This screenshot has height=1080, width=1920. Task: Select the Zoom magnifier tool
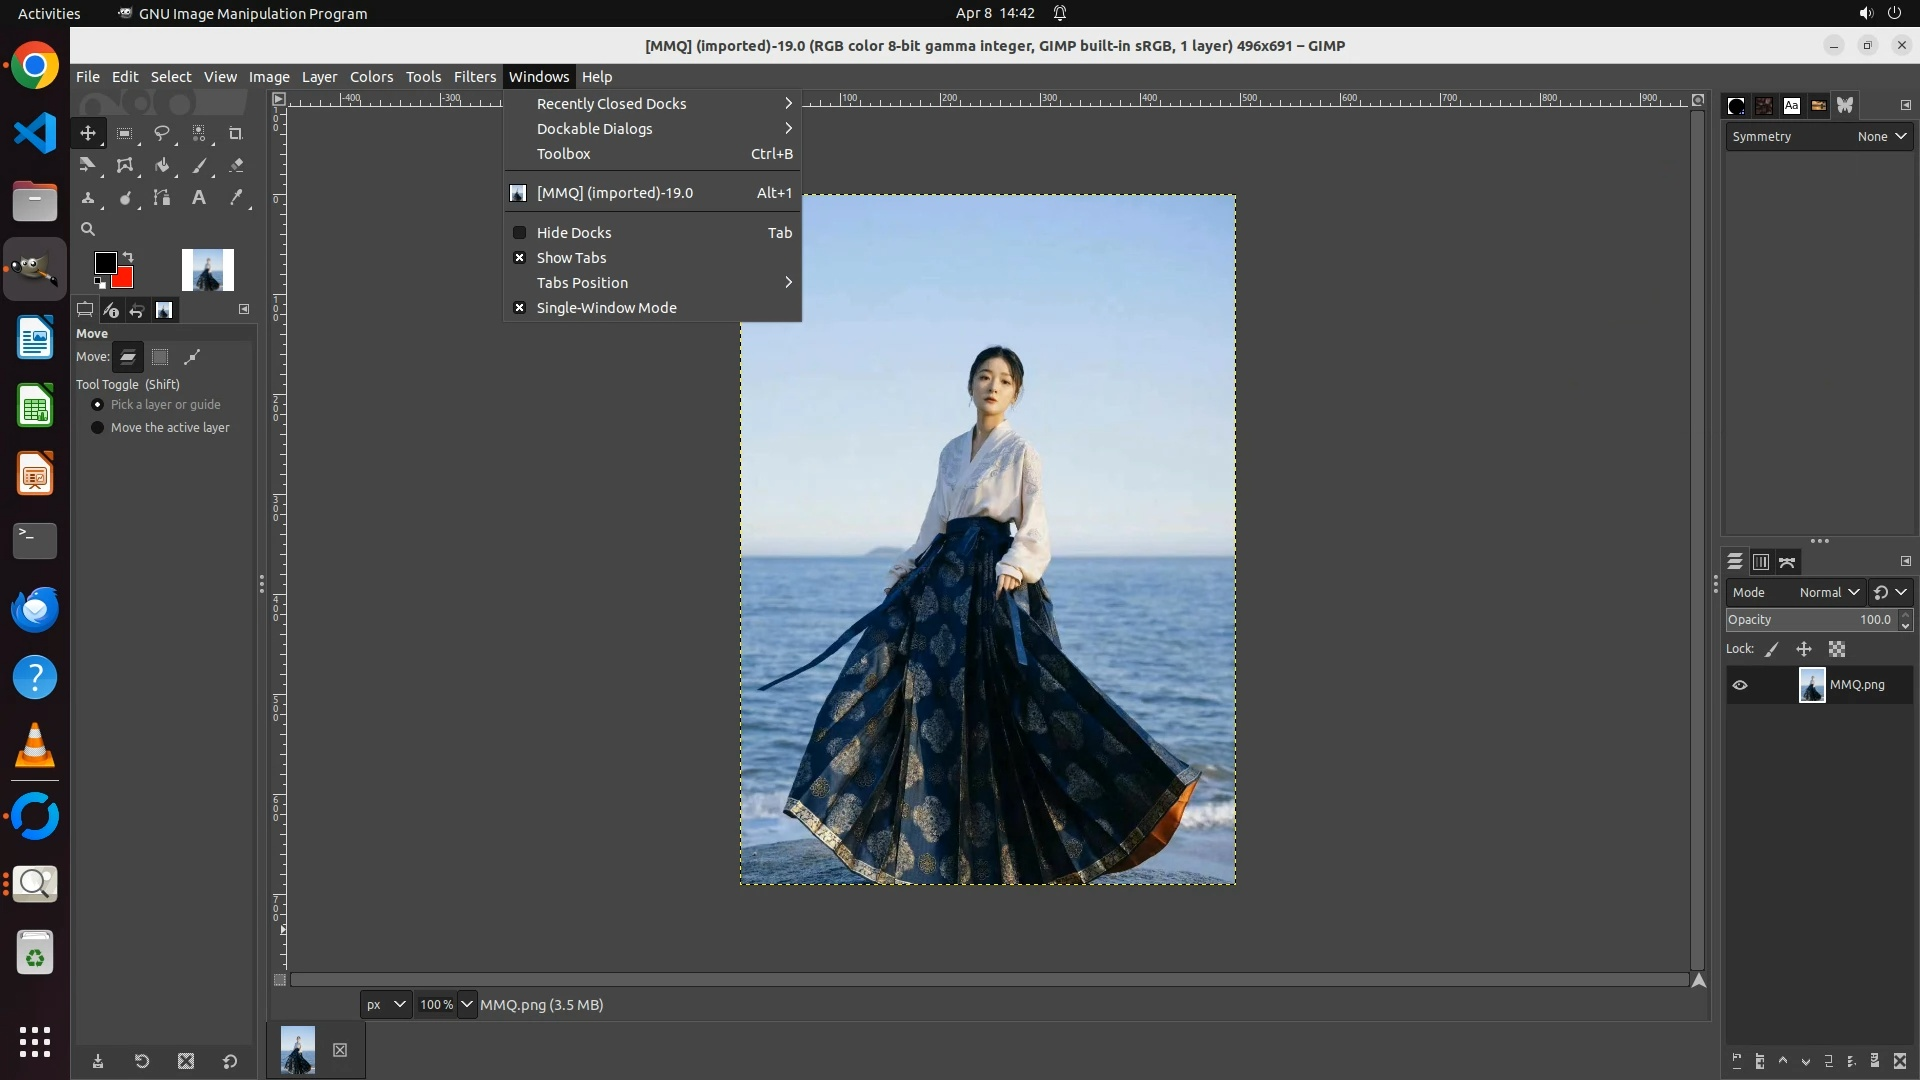tap(88, 229)
